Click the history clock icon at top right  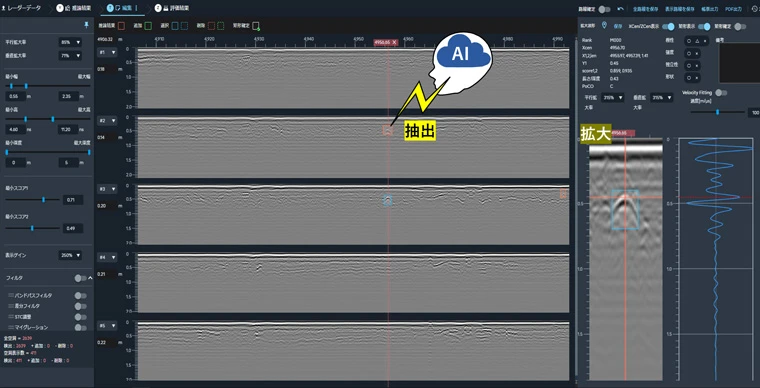pyautogui.click(x=754, y=9)
